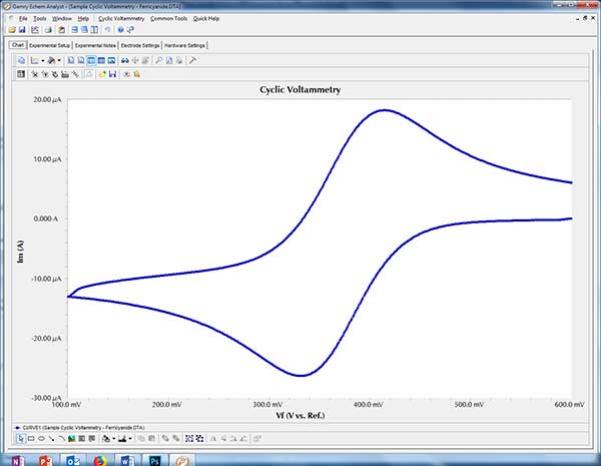Click the insert picture icon in drawing toolbar

(71, 438)
